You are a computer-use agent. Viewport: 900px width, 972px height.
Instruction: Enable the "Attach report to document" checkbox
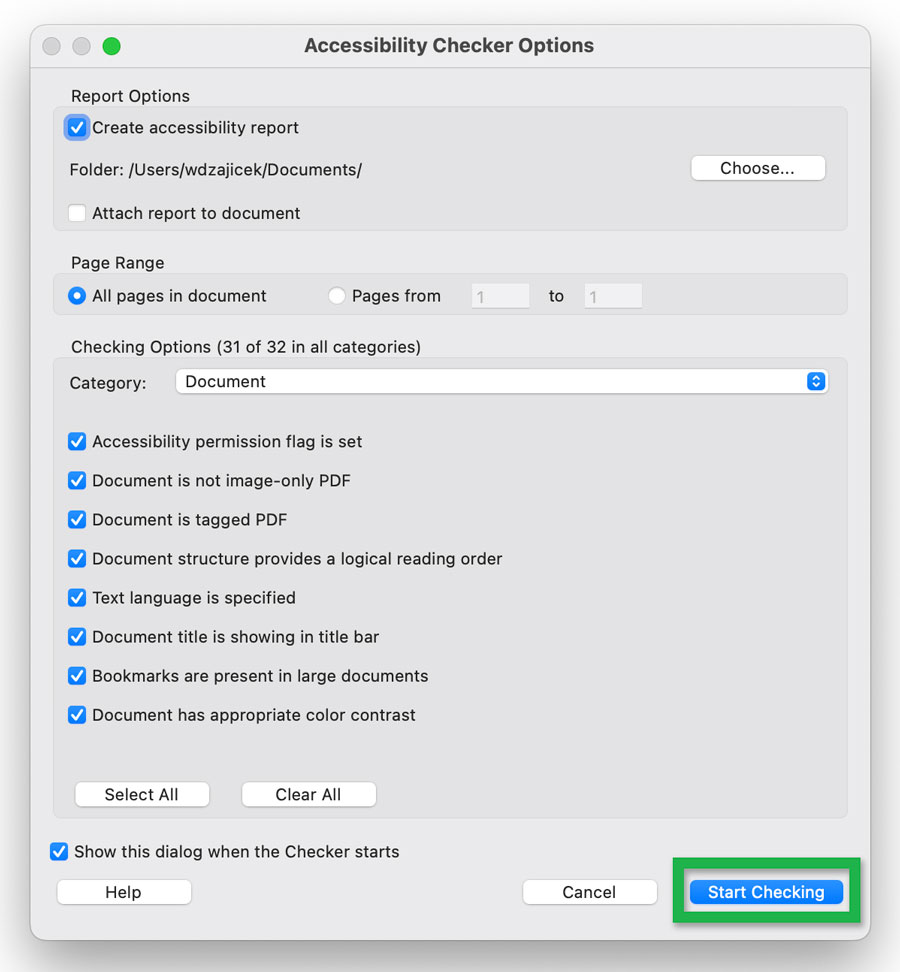coord(77,213)
